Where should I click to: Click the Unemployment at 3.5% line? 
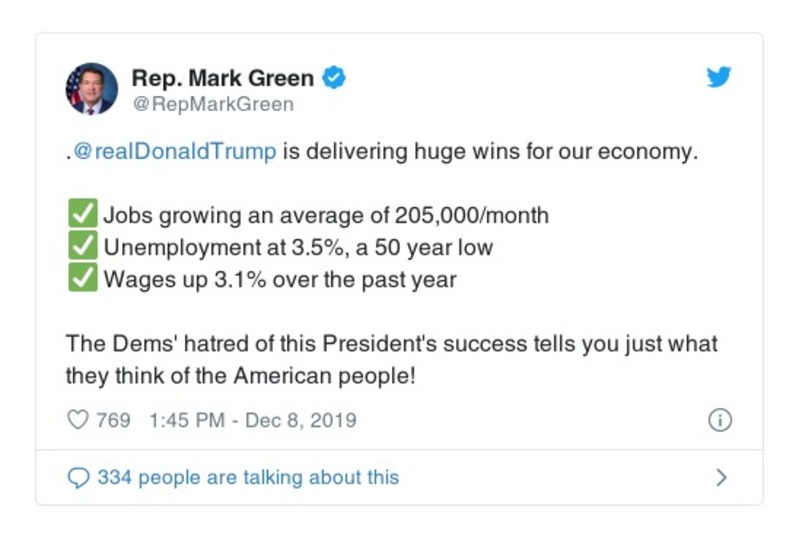point(298,246)
